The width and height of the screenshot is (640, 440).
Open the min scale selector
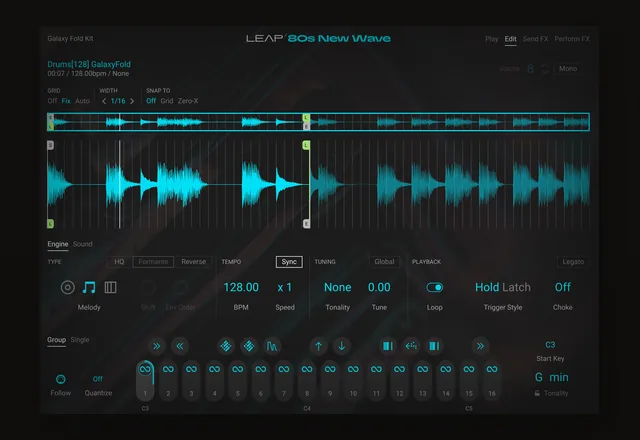(559, 378)
